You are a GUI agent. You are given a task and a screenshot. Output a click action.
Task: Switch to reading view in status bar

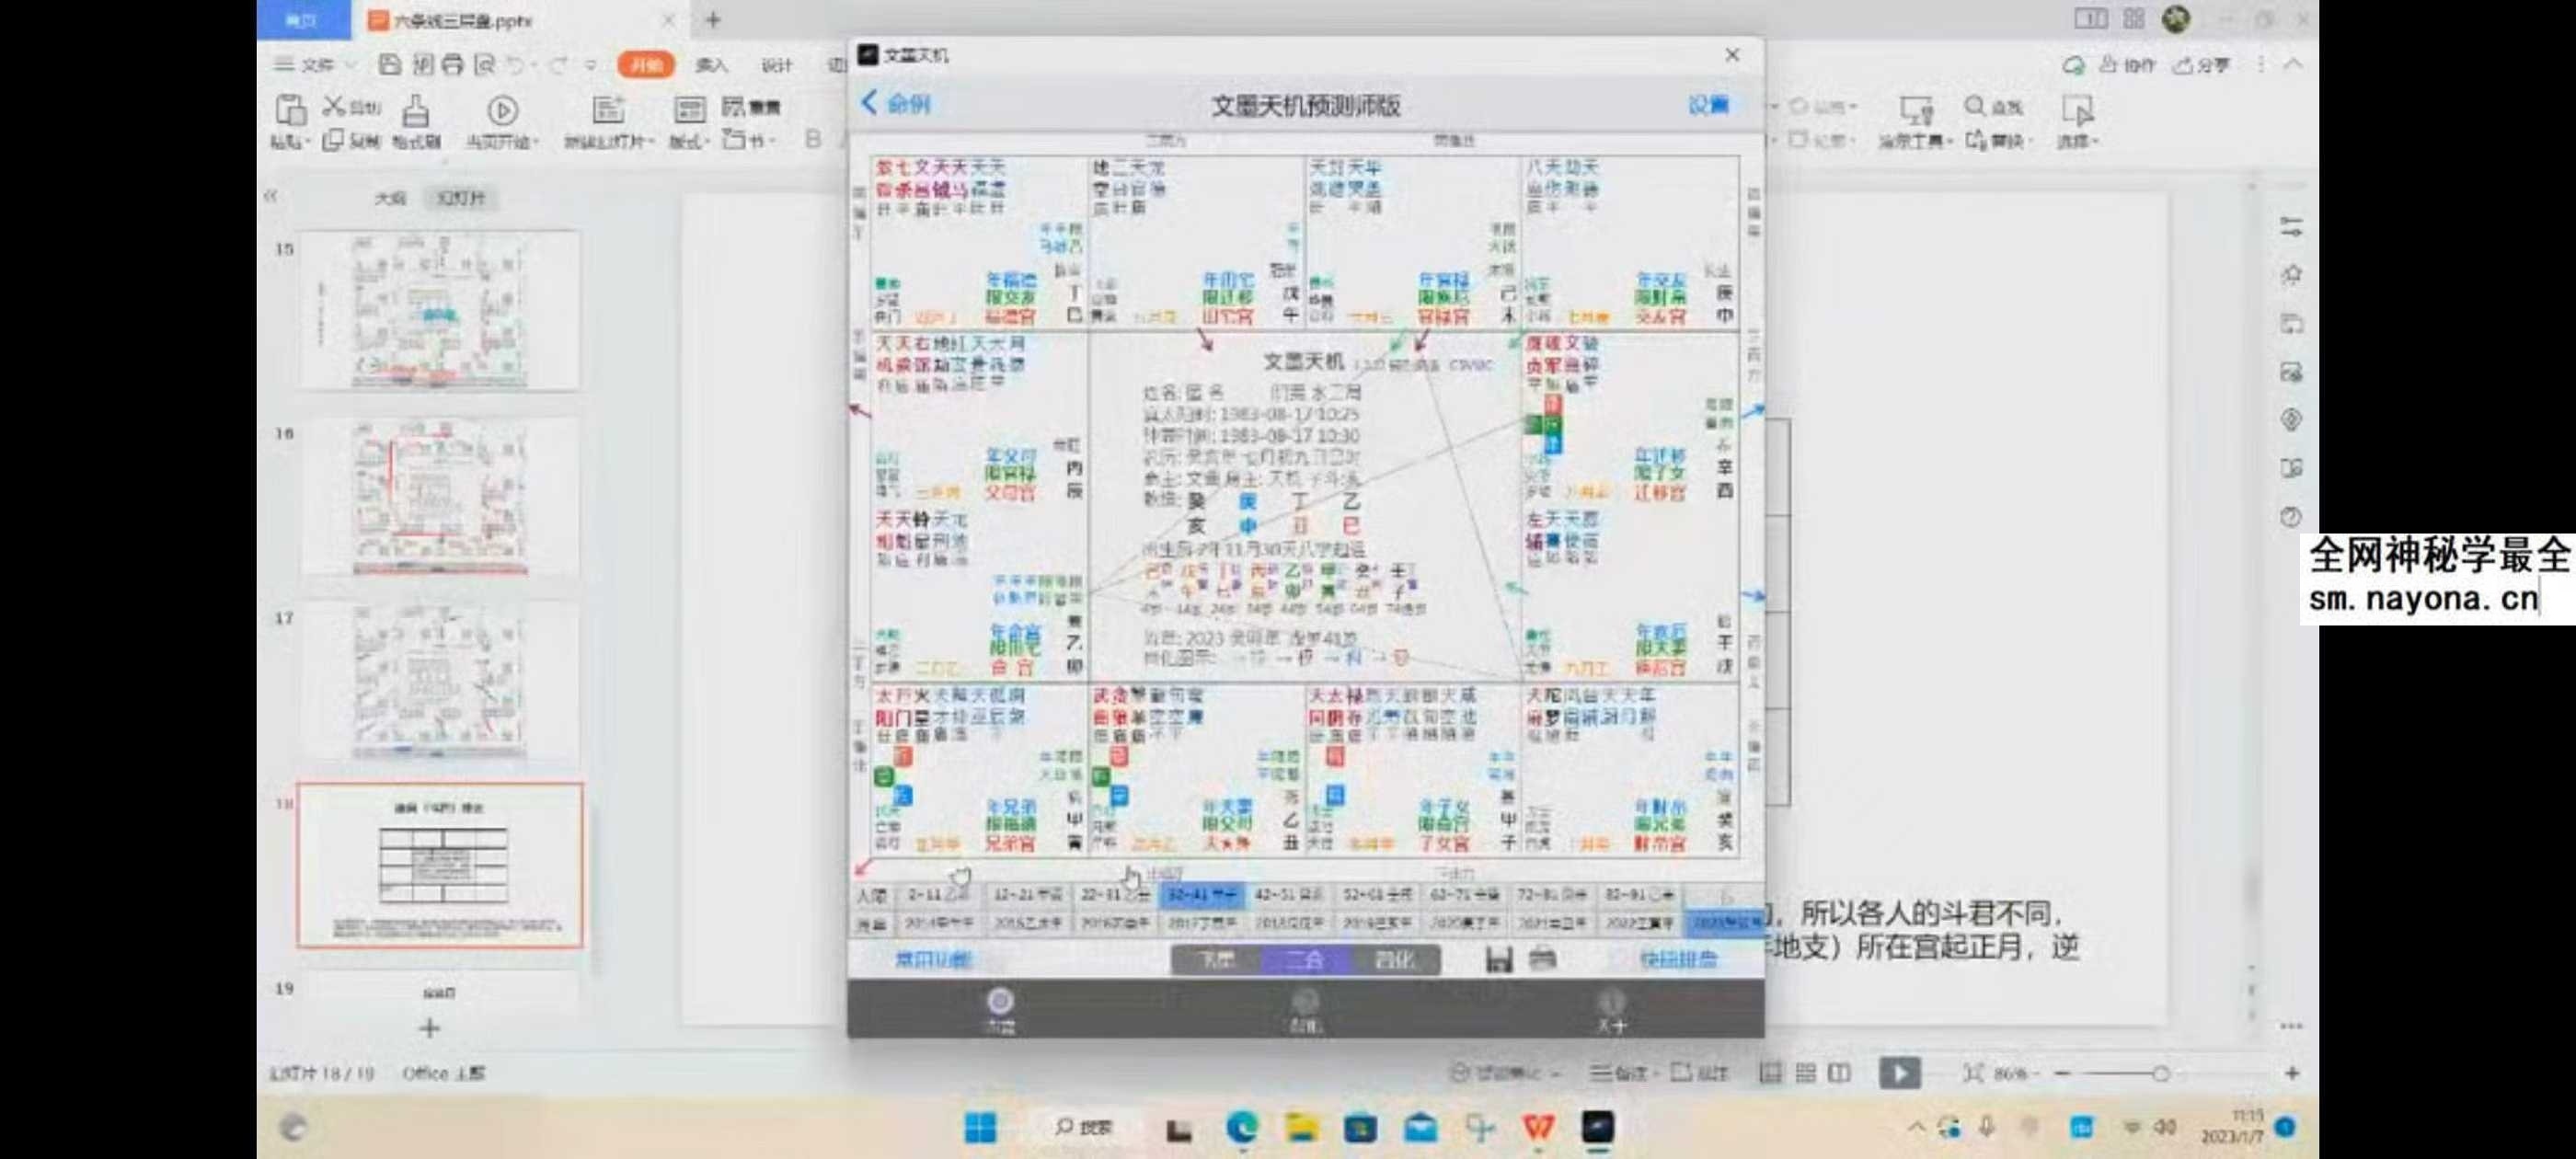click(x=1839, y=1073)
